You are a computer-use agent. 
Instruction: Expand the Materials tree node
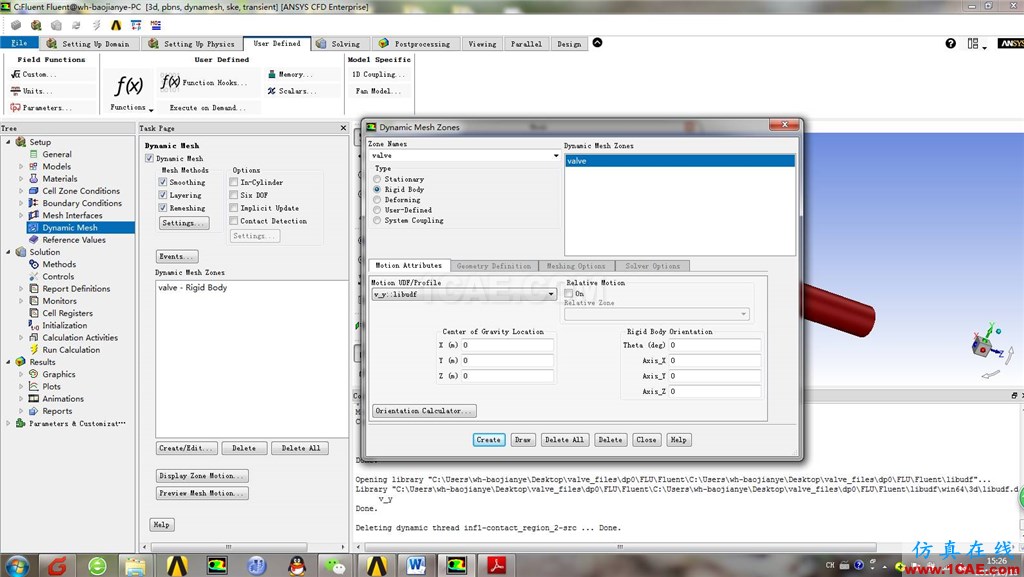click(21, 179)
